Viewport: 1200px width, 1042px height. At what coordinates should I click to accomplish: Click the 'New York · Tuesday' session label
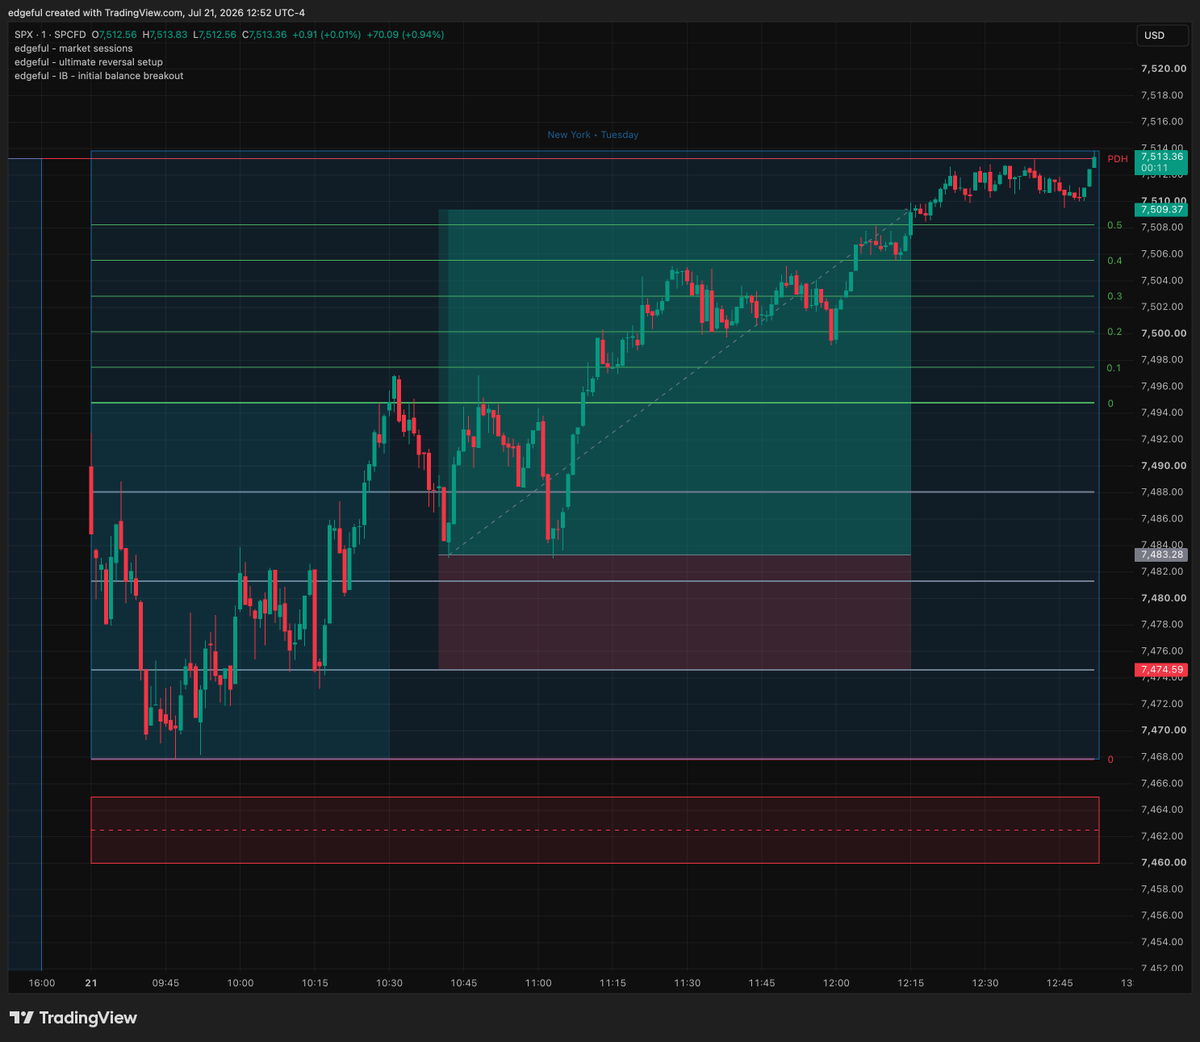(593, 135)
